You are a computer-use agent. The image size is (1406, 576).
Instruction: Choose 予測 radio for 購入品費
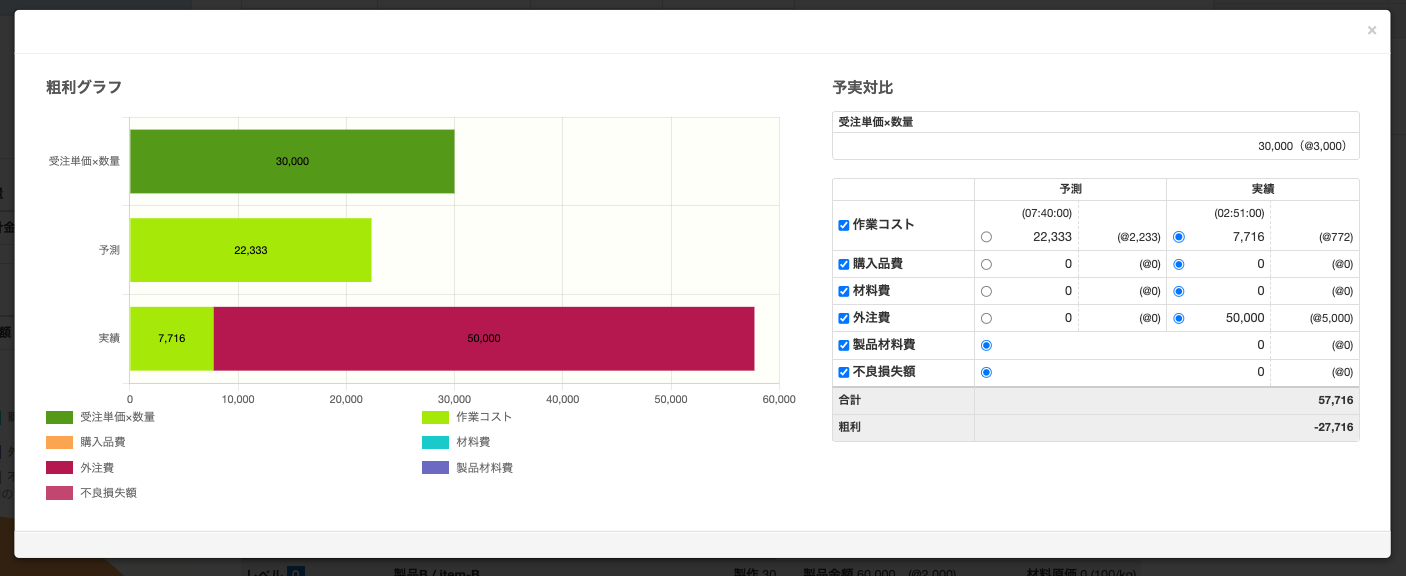pos(987,264)
